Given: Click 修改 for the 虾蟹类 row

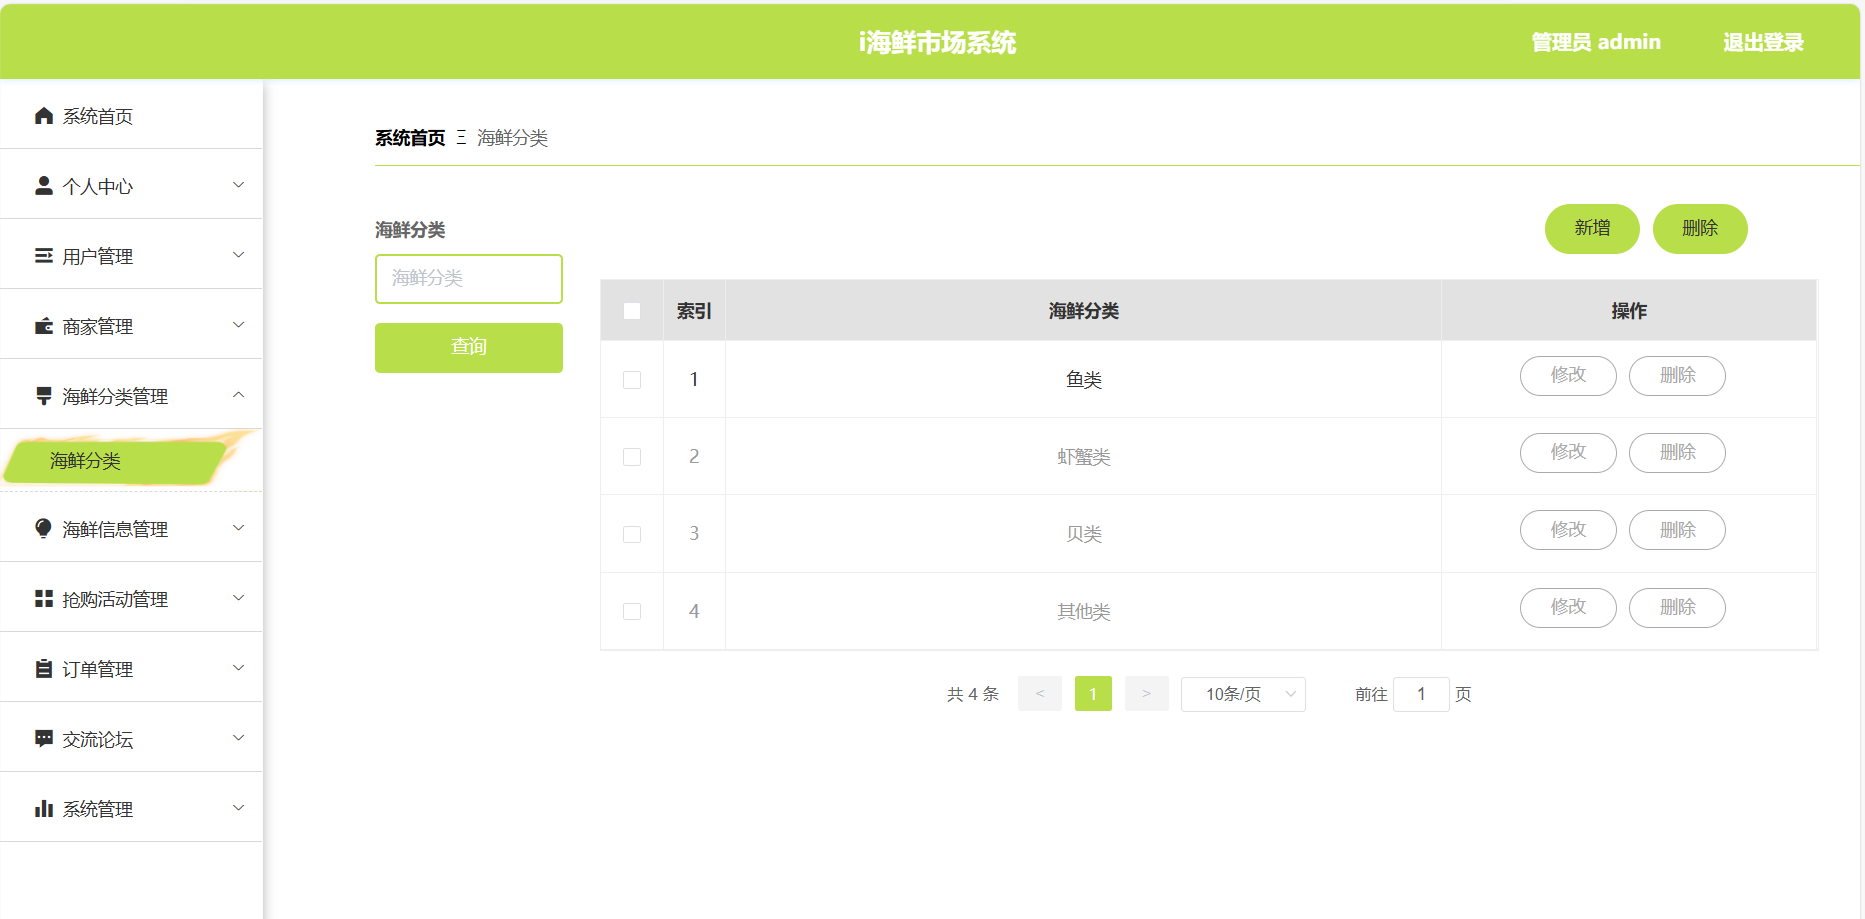Looking at the screenshot, I should [x=1568, y=453].
